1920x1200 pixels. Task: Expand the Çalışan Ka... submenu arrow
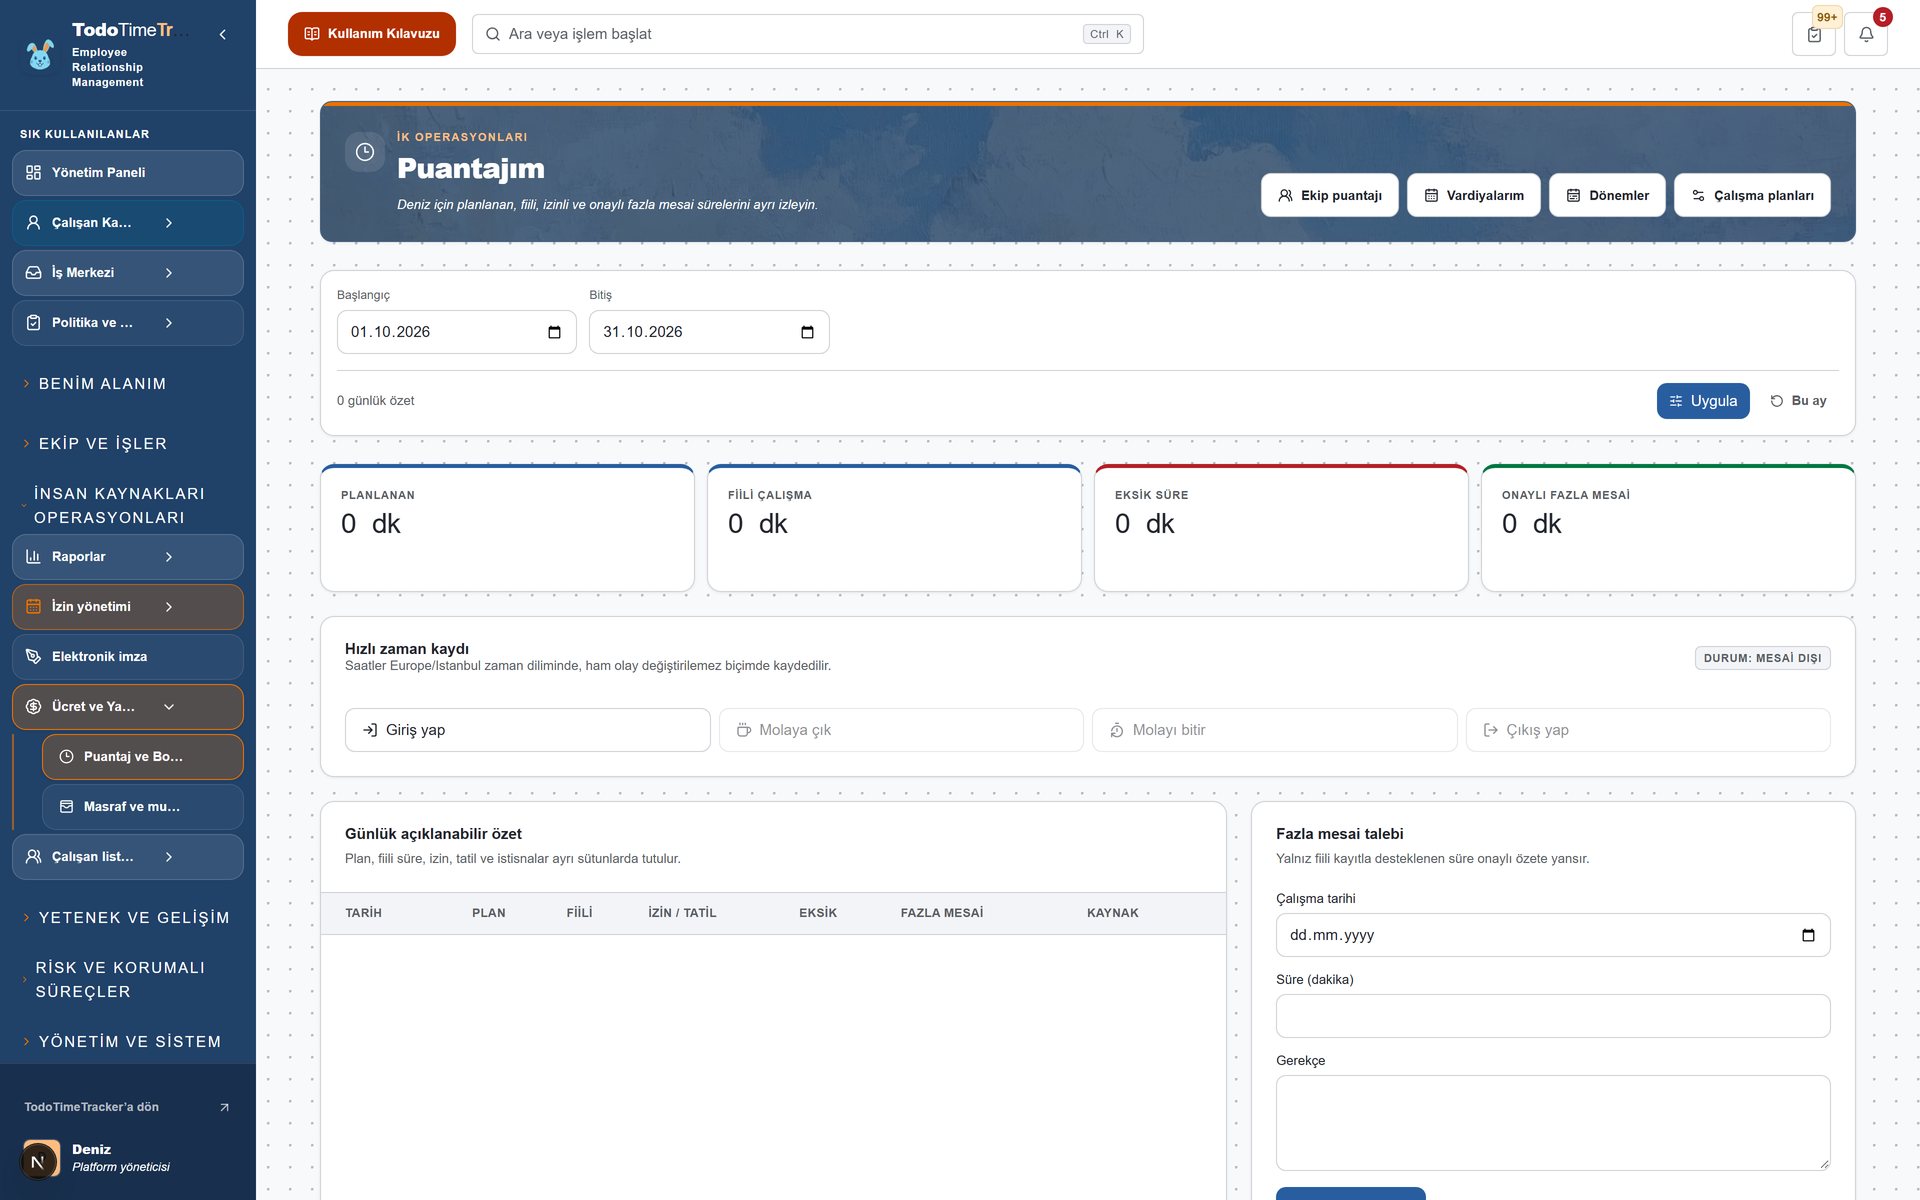(x=169, y=223)
